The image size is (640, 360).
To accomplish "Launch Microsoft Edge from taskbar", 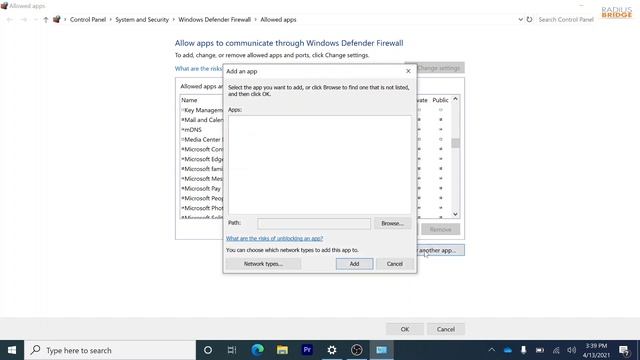I will [x=257, y=350].
